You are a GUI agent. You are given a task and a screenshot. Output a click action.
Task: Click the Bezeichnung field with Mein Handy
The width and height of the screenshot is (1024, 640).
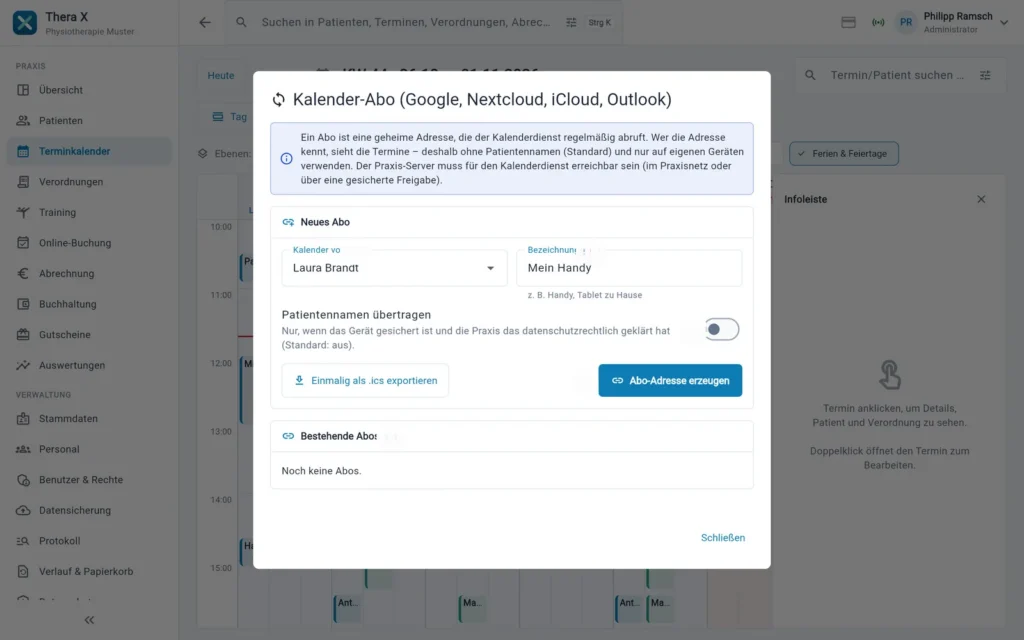(630, 268)
